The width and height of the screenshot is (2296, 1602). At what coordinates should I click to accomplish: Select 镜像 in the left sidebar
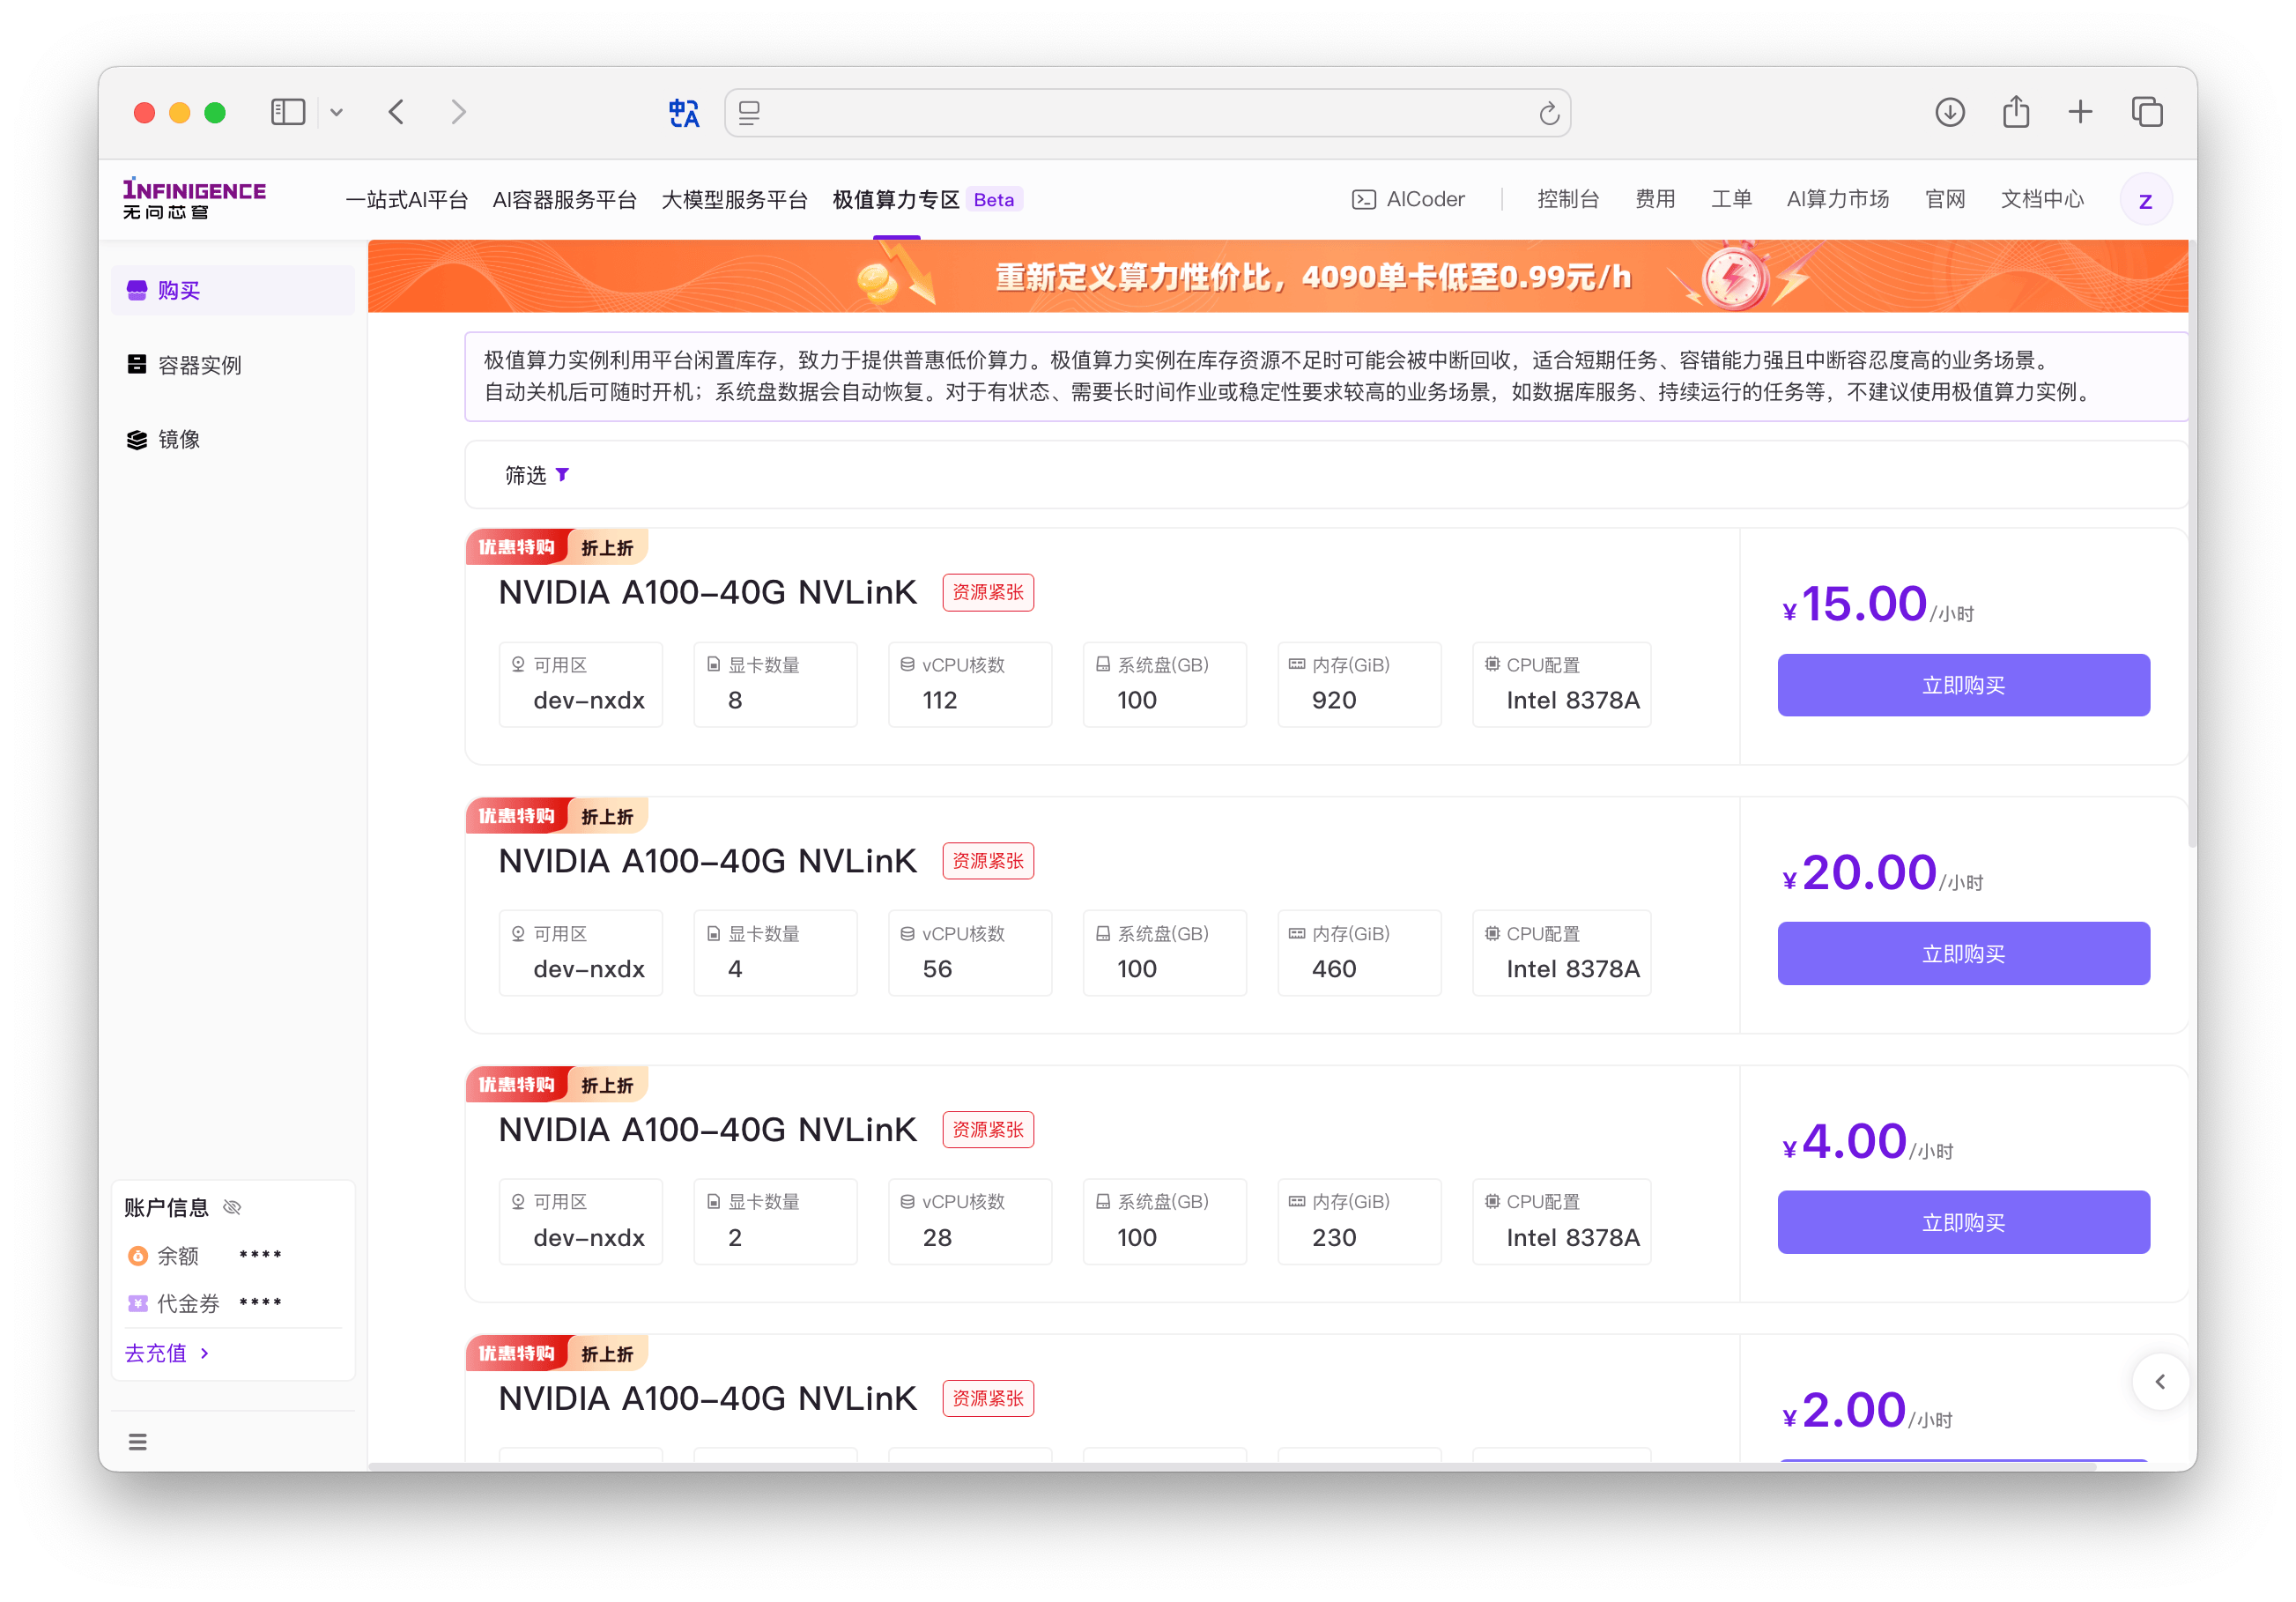click(x=233, y=439)
